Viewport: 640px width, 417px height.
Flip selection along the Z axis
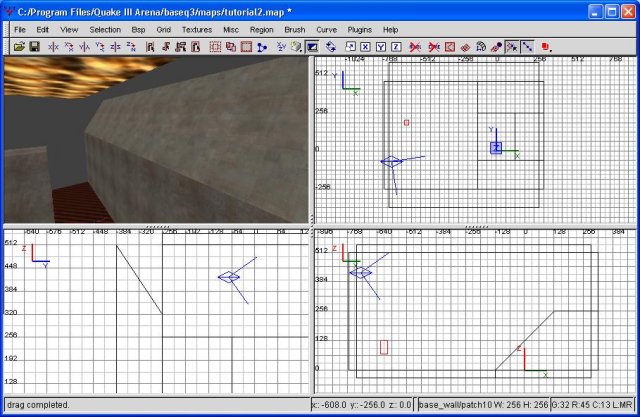pyautogui.click(x=115, y=47)
